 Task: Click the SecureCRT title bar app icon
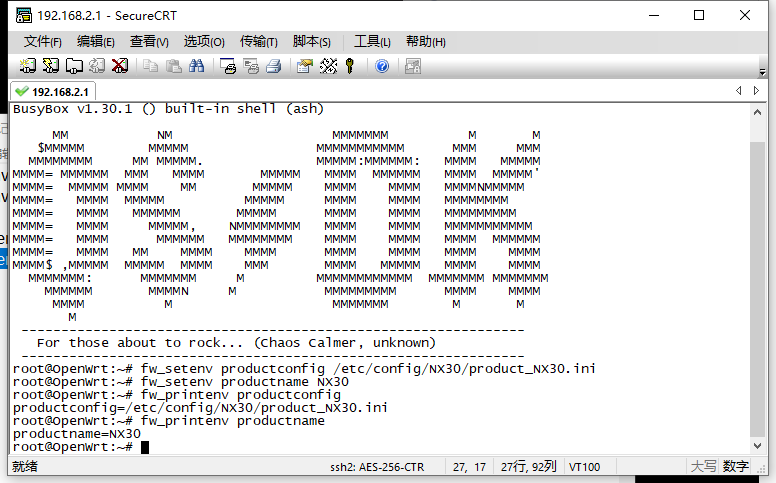click(x=23, y=15)
